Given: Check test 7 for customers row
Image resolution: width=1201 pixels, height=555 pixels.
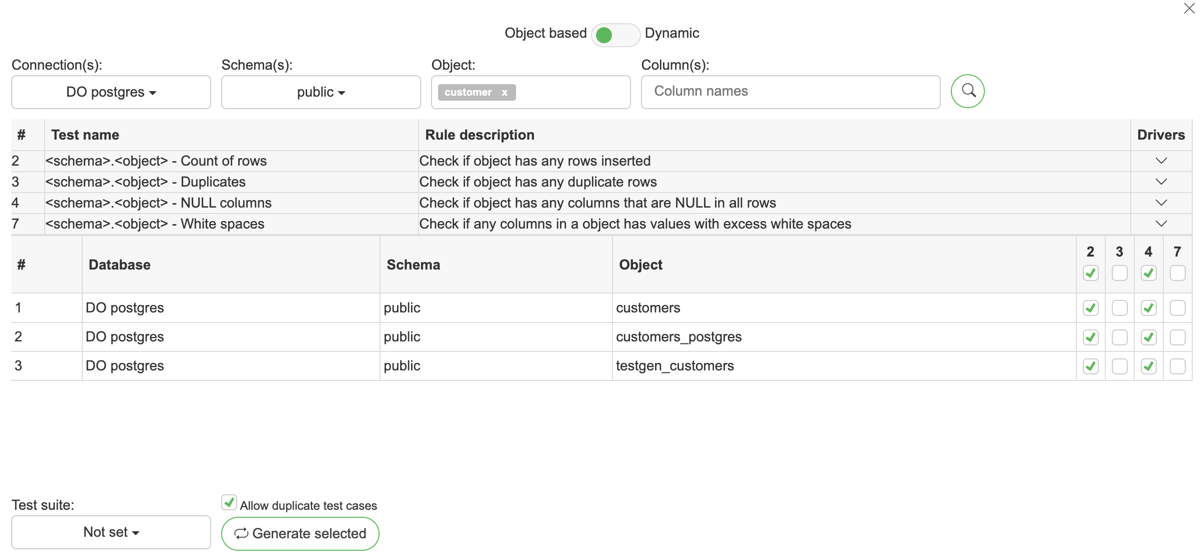Looking at the screenshot, I should point(1177,308).
